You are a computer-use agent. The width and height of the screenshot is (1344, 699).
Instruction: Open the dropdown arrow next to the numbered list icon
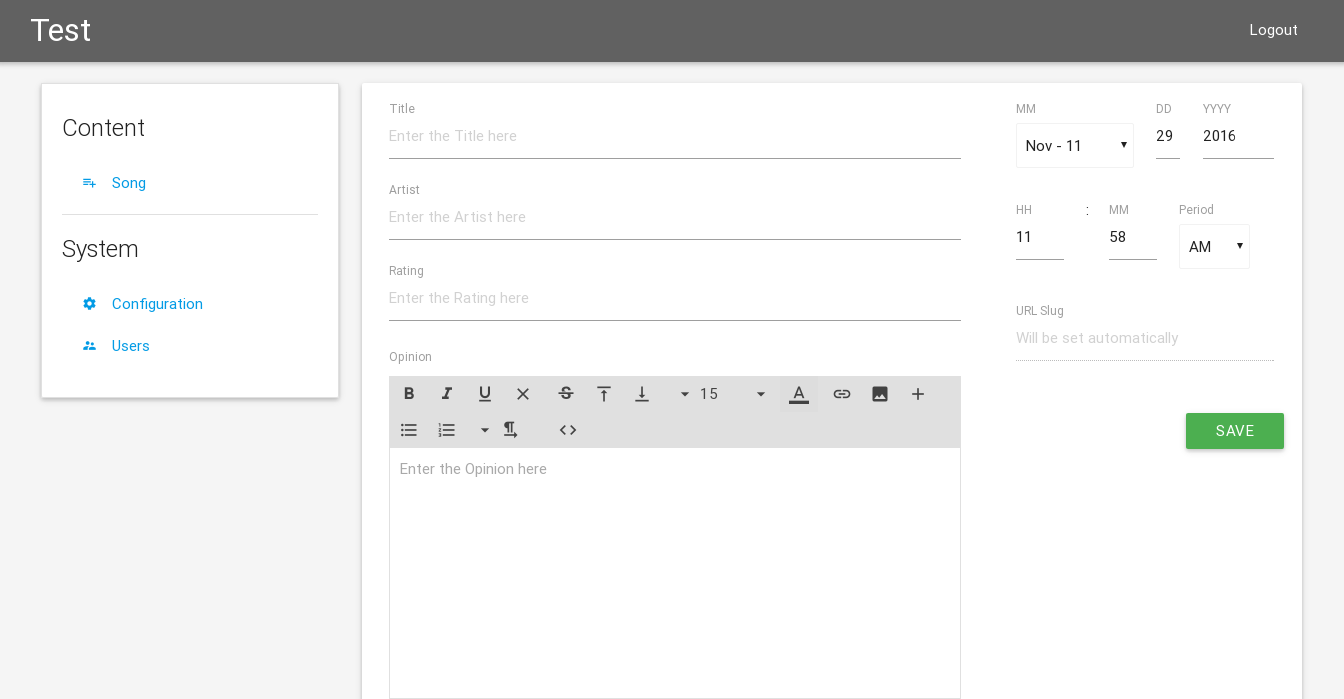tap(485, 430)
